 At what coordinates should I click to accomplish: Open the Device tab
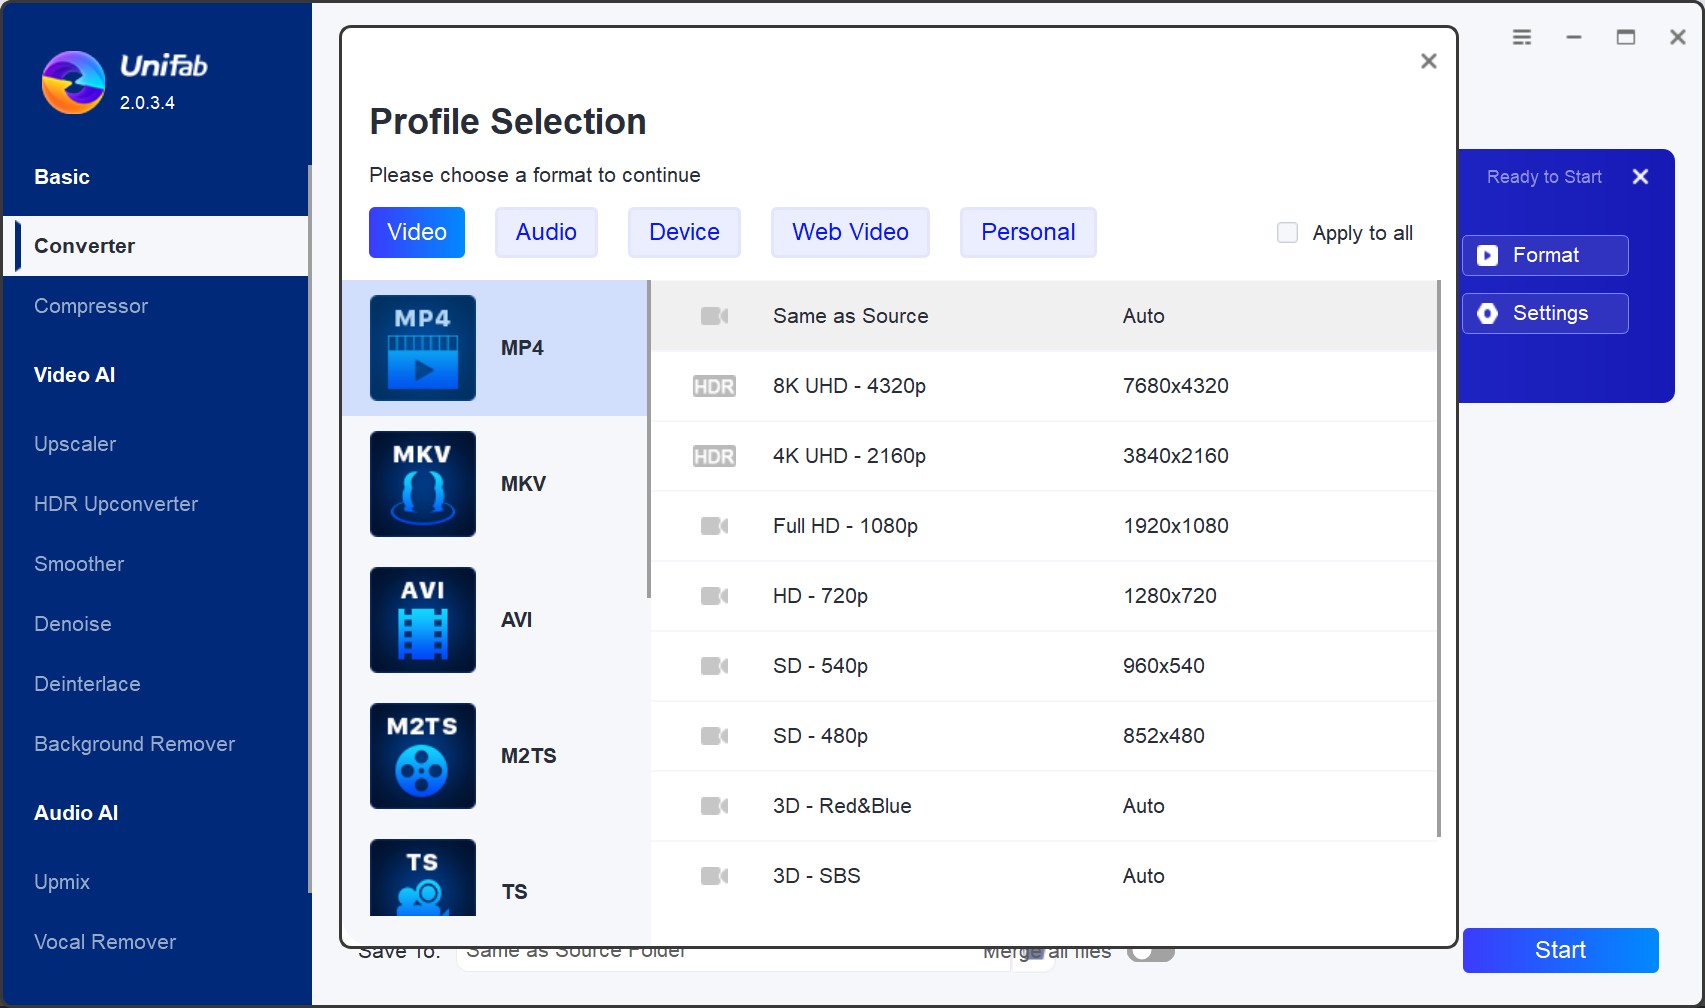(684, 232)
